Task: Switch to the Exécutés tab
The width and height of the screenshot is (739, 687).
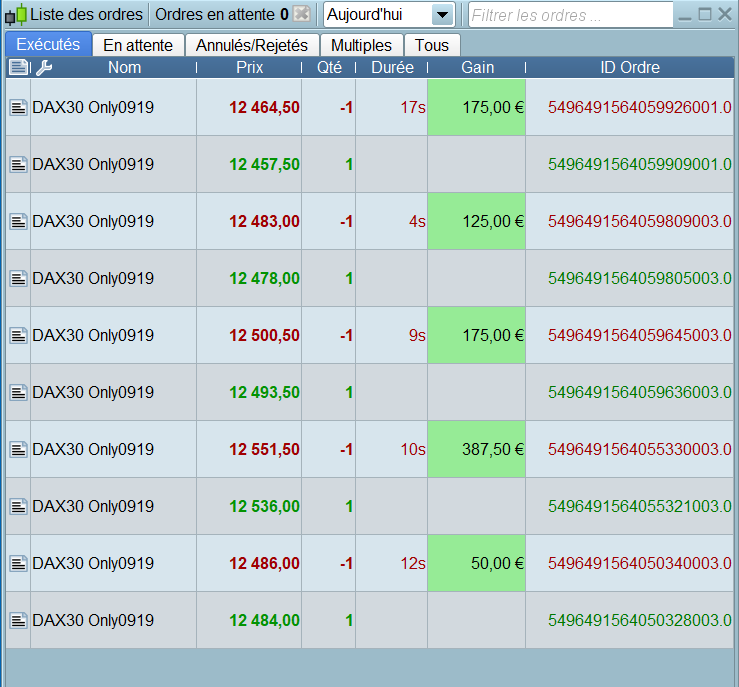Action: [x=48, y=45]
